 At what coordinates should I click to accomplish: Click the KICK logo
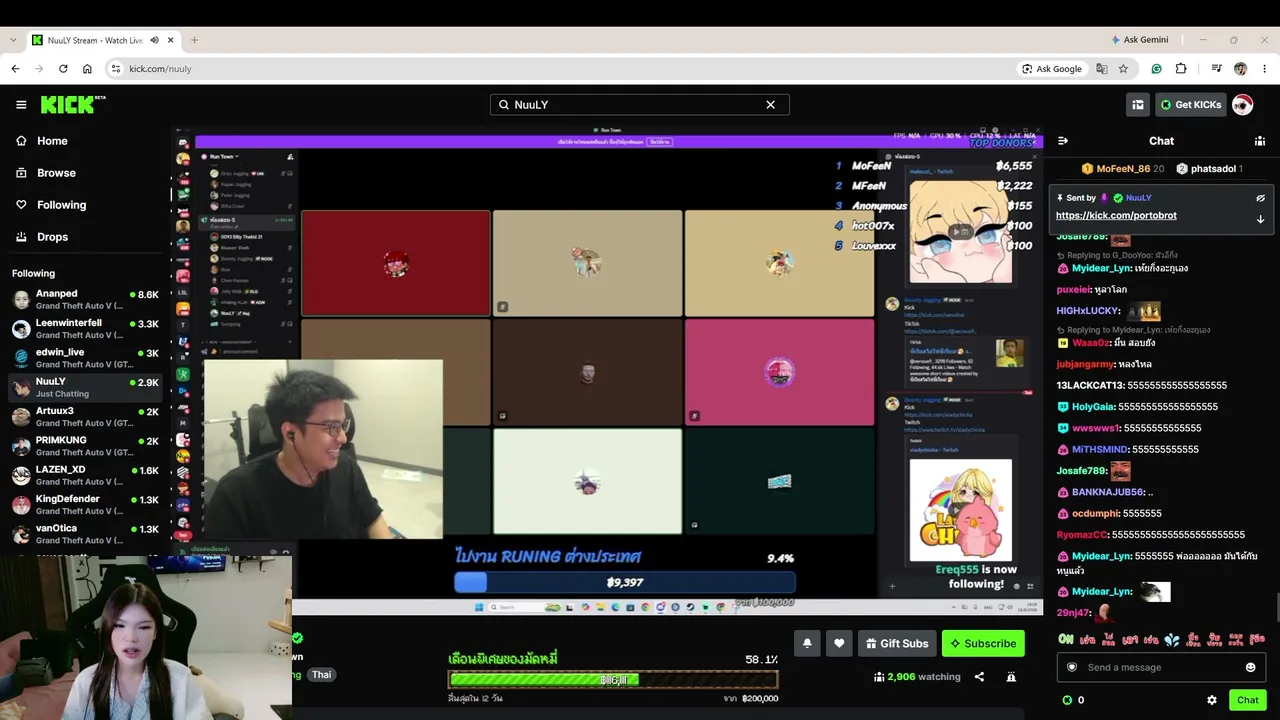73,104
